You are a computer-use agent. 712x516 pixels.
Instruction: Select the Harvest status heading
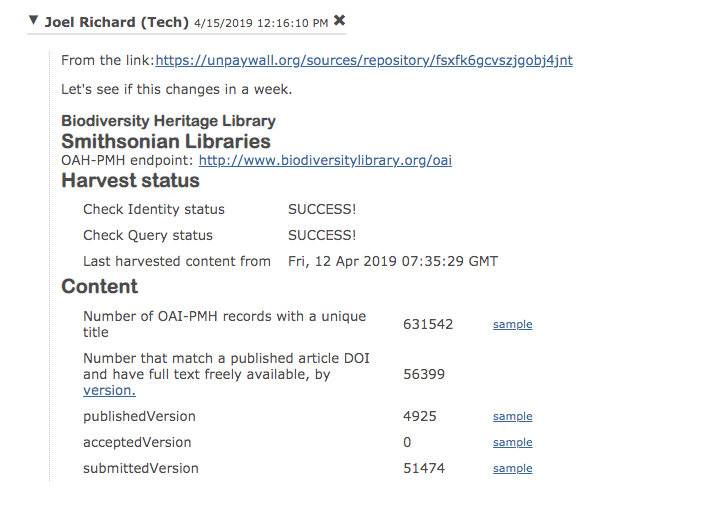click(x=130, y=181)
